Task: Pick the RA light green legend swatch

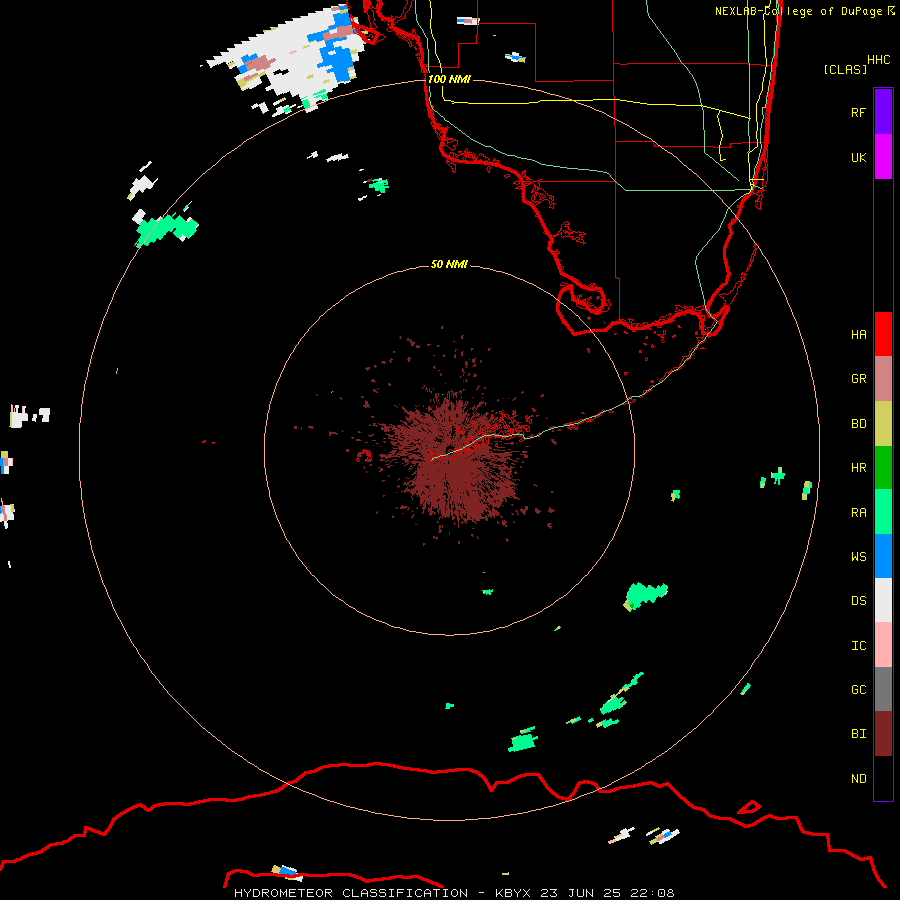Action: 883,512
